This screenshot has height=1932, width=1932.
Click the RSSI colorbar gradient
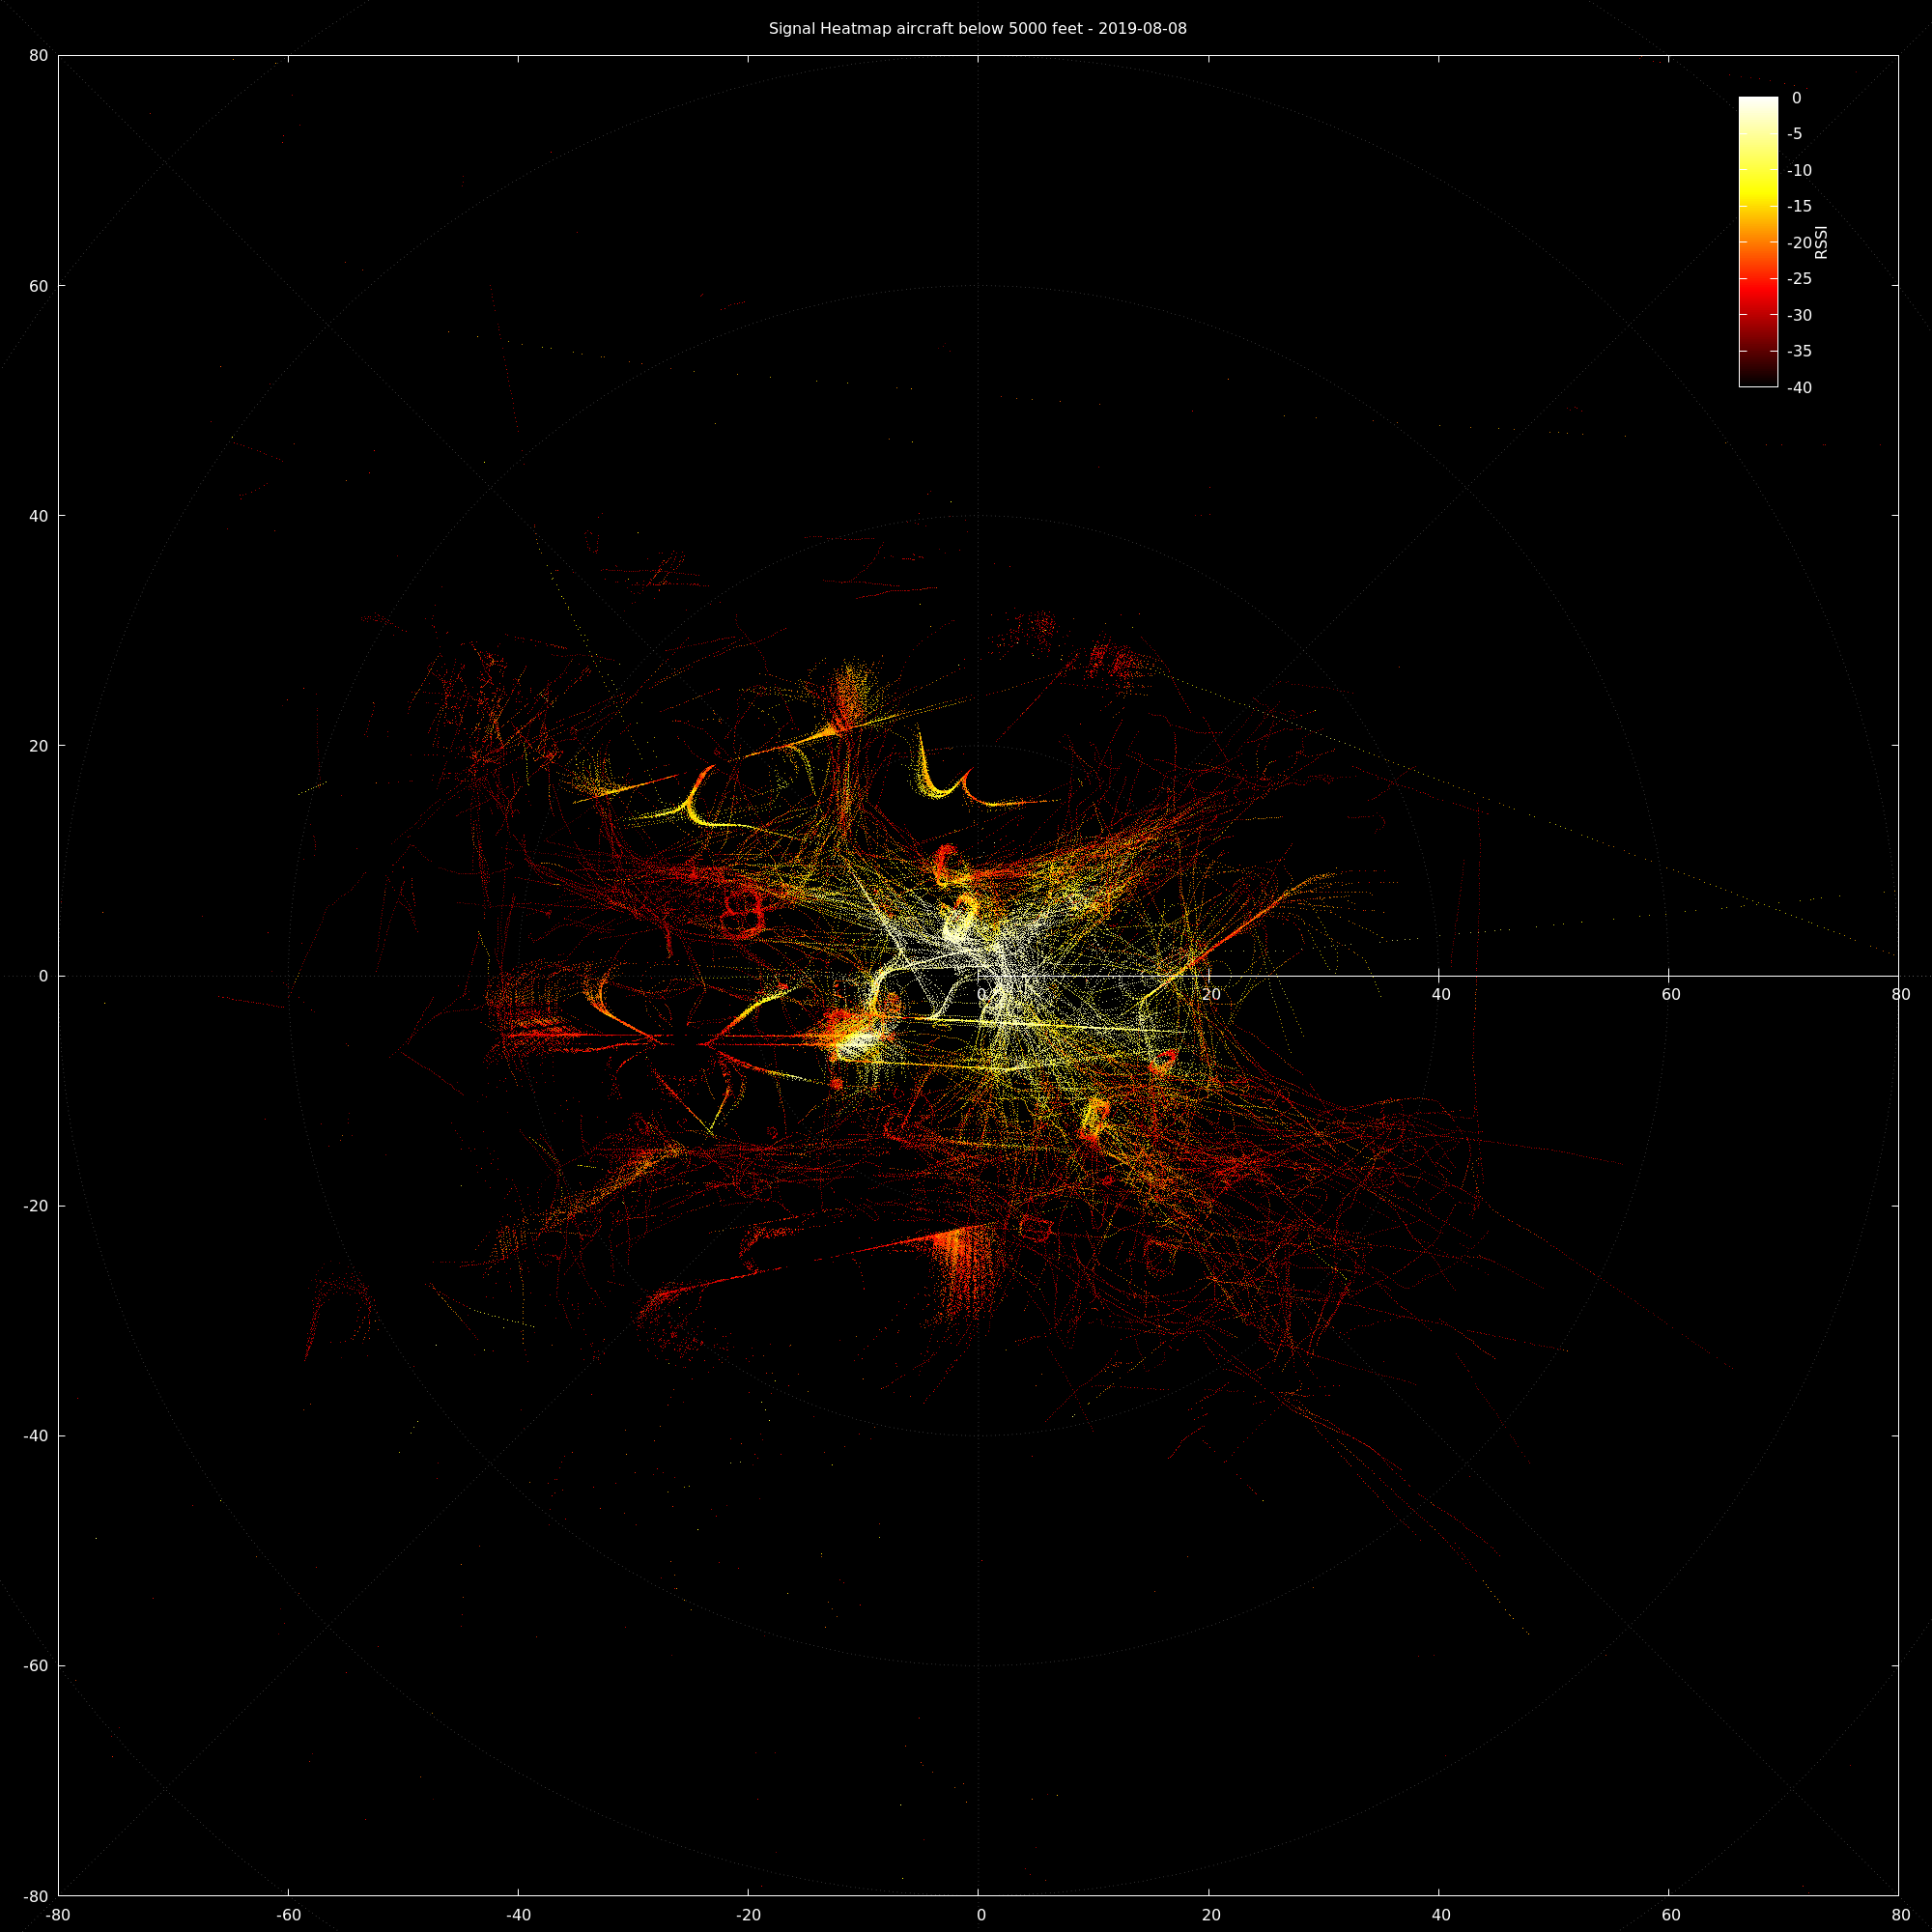1758,241
